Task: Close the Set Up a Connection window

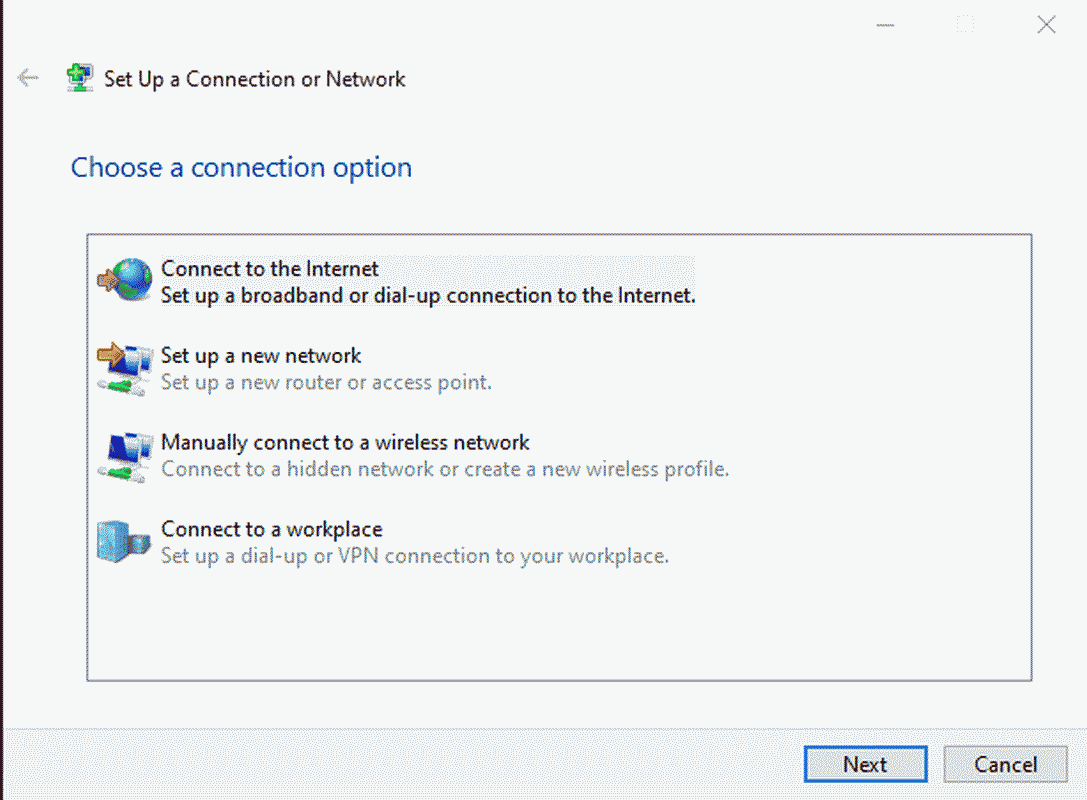Action: coord(1046,25)
